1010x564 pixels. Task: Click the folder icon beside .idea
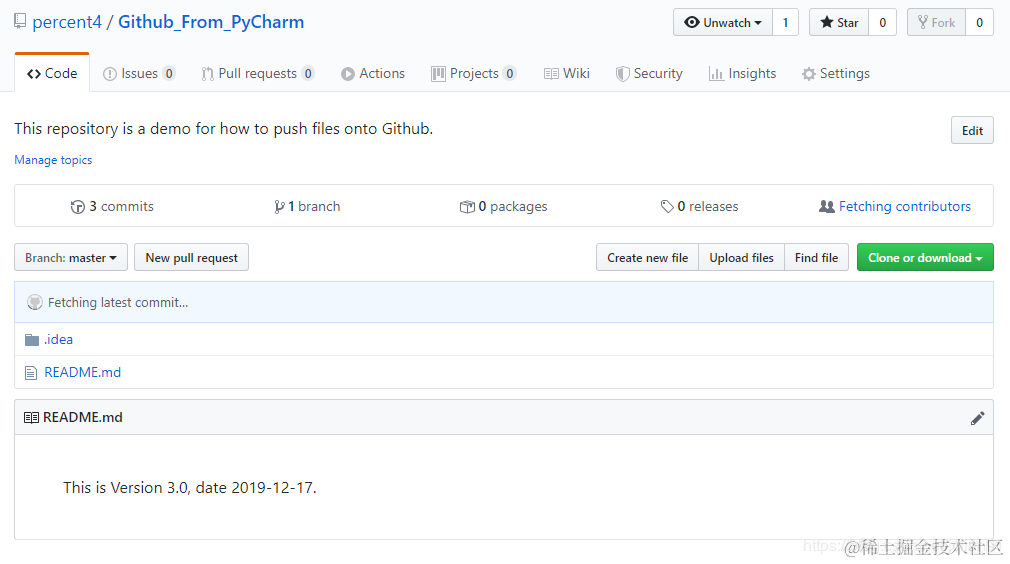(32, 339)
